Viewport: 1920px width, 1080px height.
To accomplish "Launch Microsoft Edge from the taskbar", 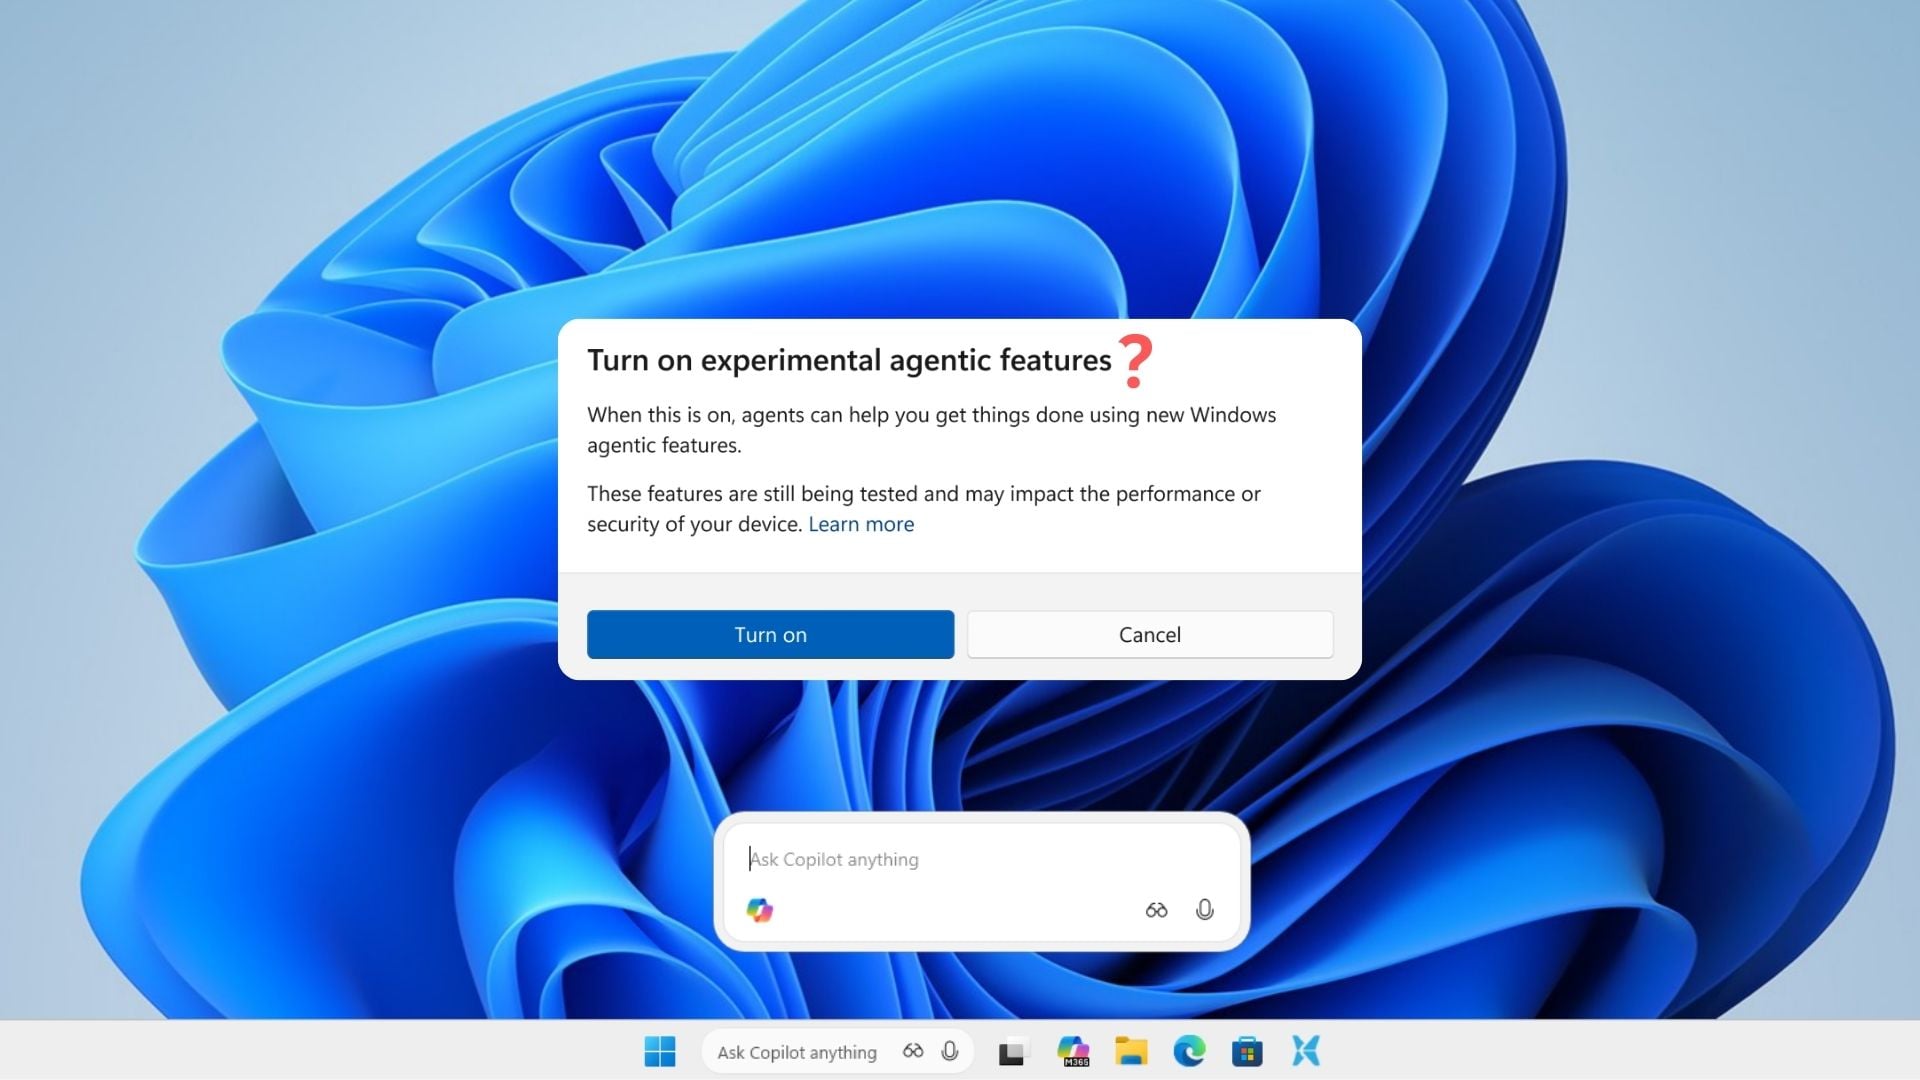I will [x=1189, y=1051].
